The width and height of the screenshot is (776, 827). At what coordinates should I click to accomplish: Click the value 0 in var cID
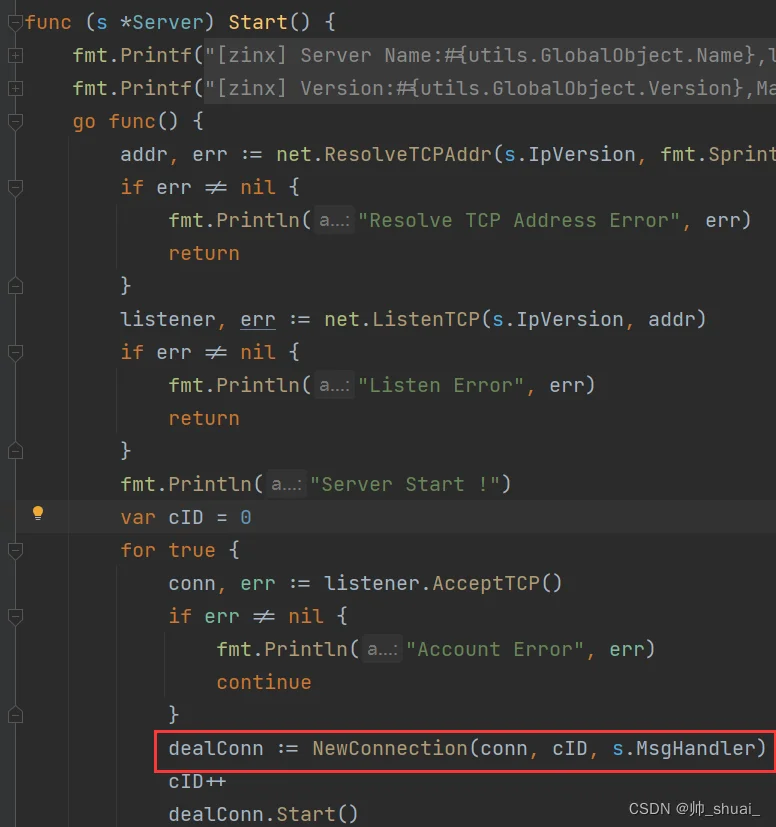(246, 517)
